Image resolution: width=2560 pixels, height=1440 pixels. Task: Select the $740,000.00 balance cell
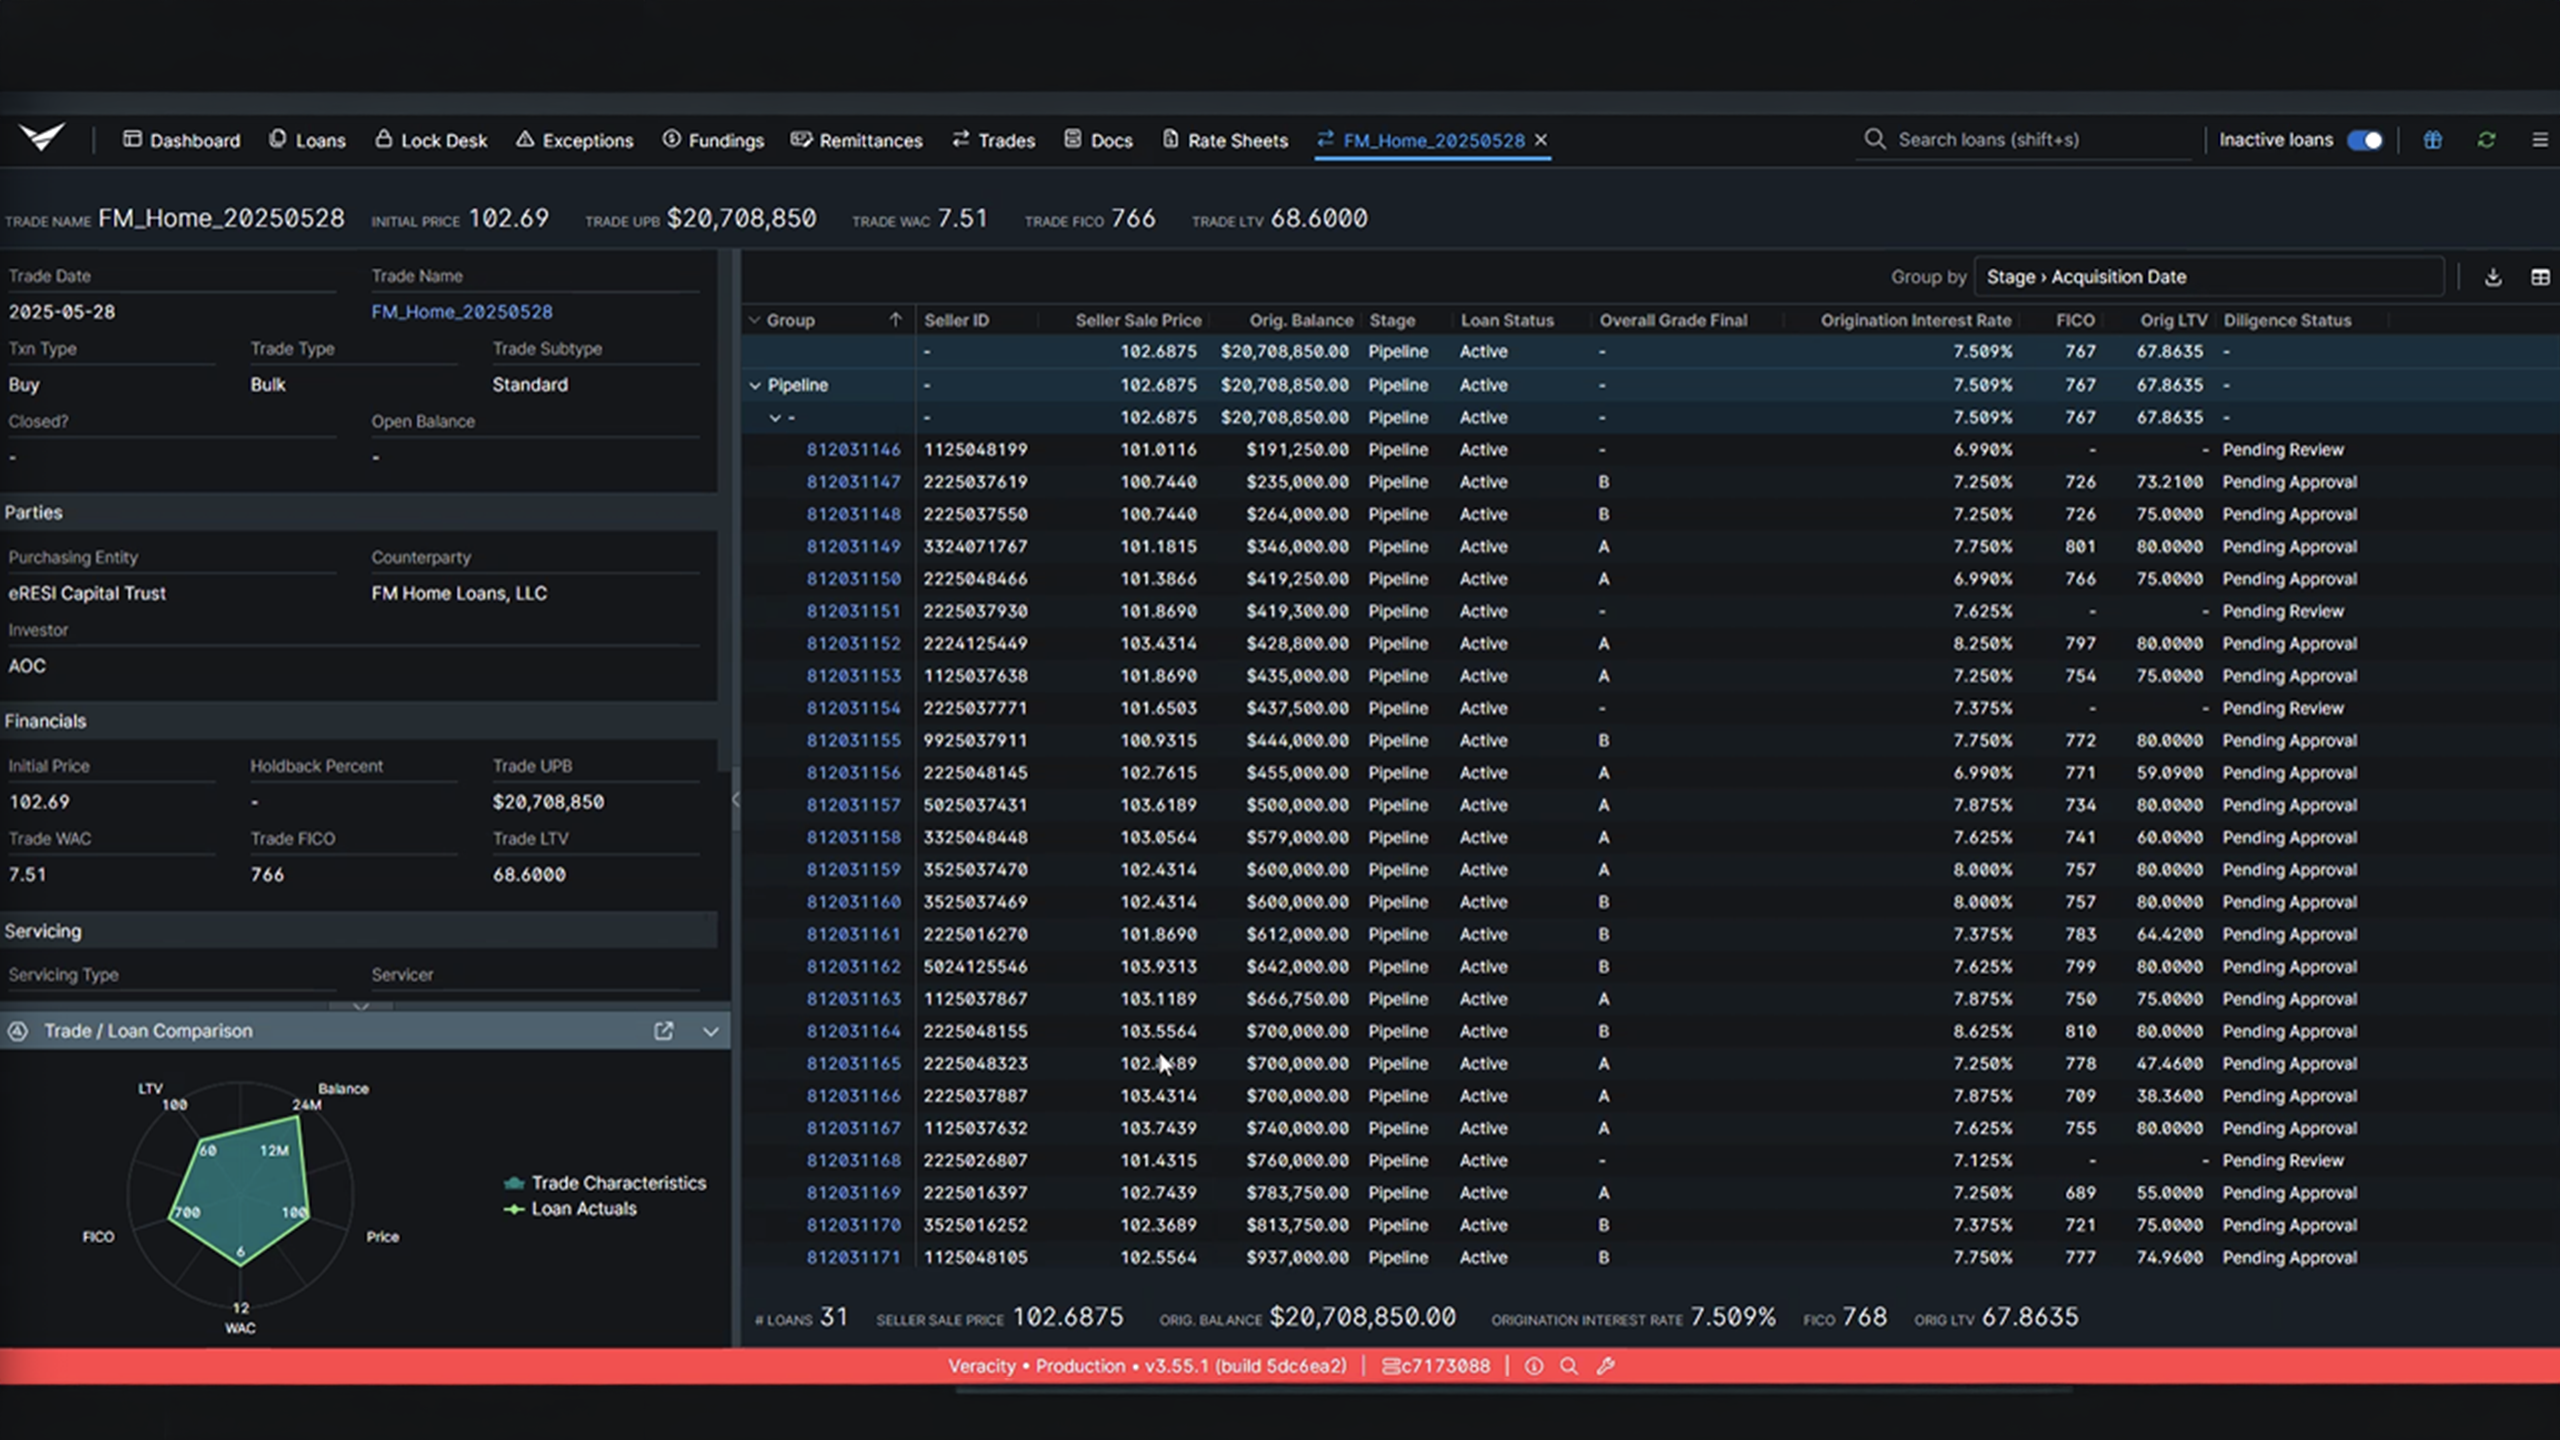coord(1297,1128)
